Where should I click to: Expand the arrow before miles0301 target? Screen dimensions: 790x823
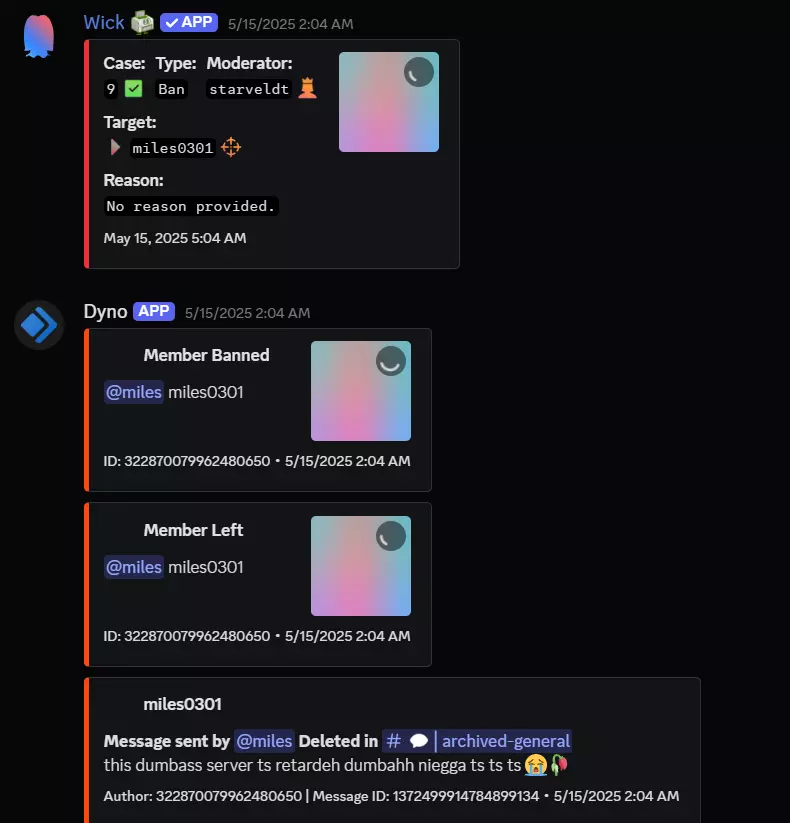115,147
